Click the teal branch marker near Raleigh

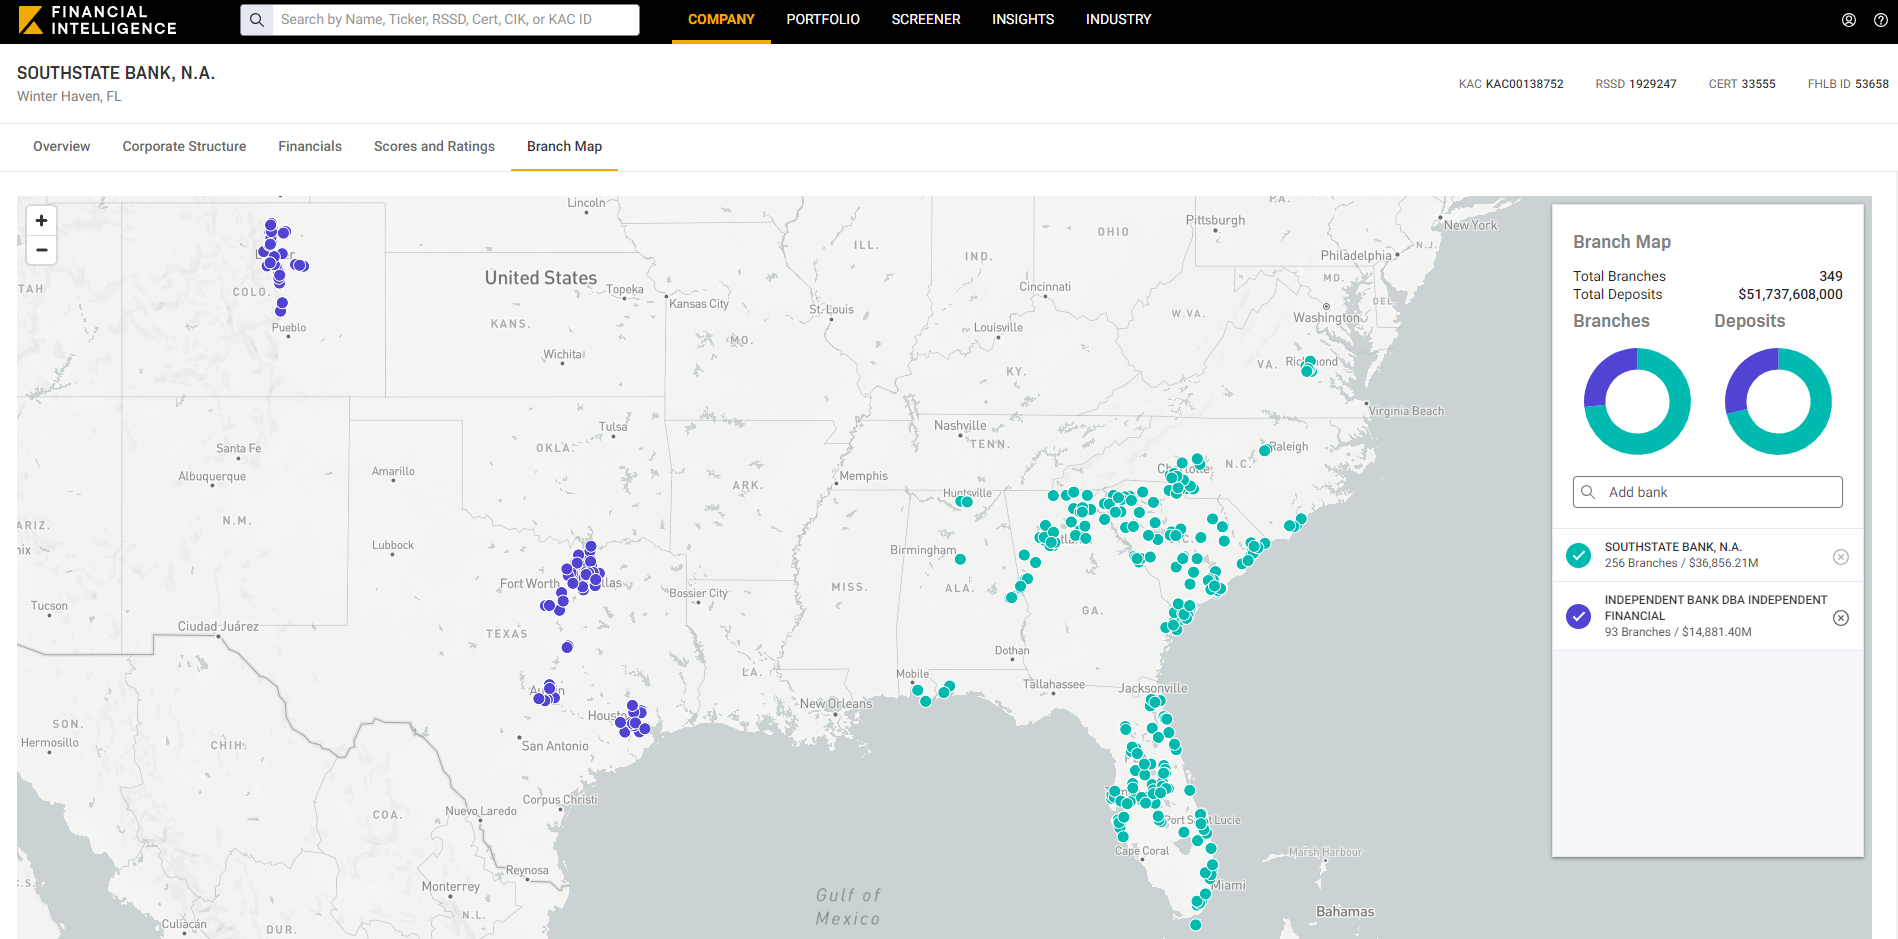(x=1265, y=450)
